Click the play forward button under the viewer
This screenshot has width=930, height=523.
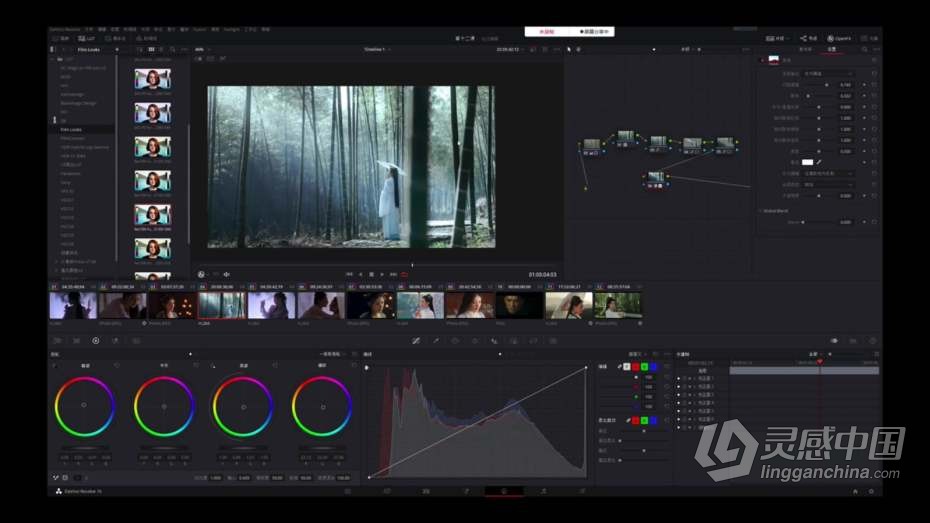coord(382,275)
